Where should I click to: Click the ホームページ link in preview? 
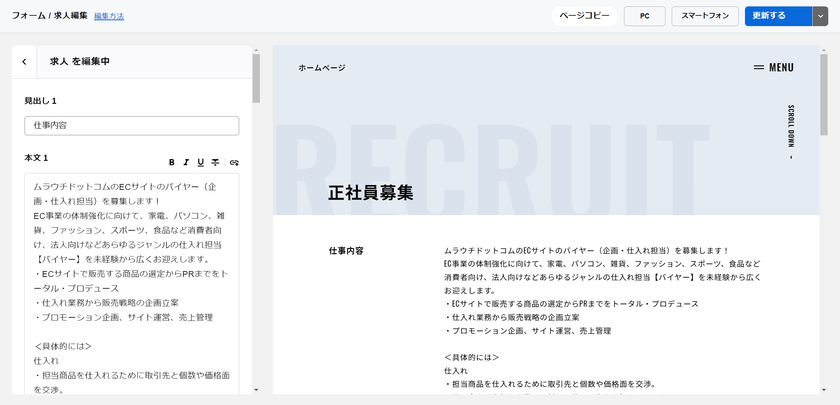(321, 68)
